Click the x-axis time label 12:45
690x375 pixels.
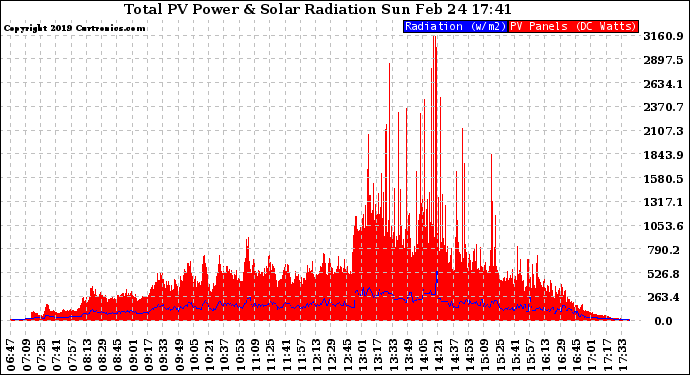click(347, 355)
